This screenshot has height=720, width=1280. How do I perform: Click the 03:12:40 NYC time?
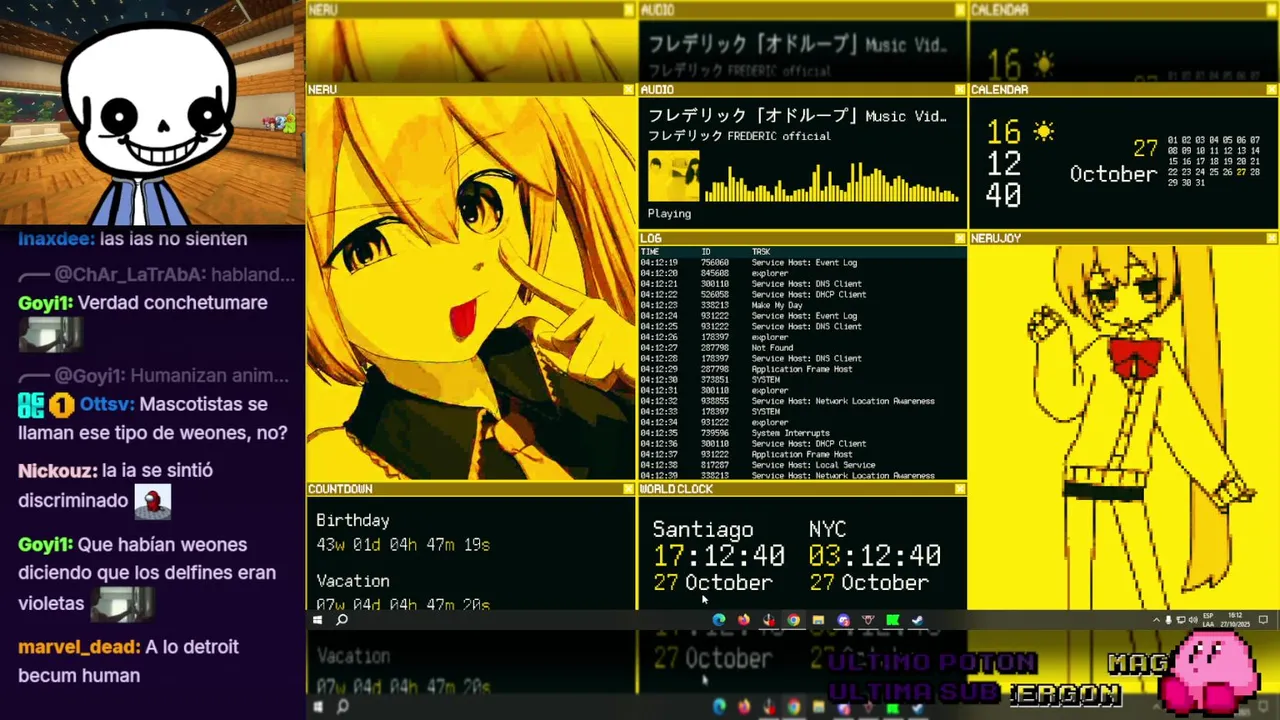[x=875, y=556]
